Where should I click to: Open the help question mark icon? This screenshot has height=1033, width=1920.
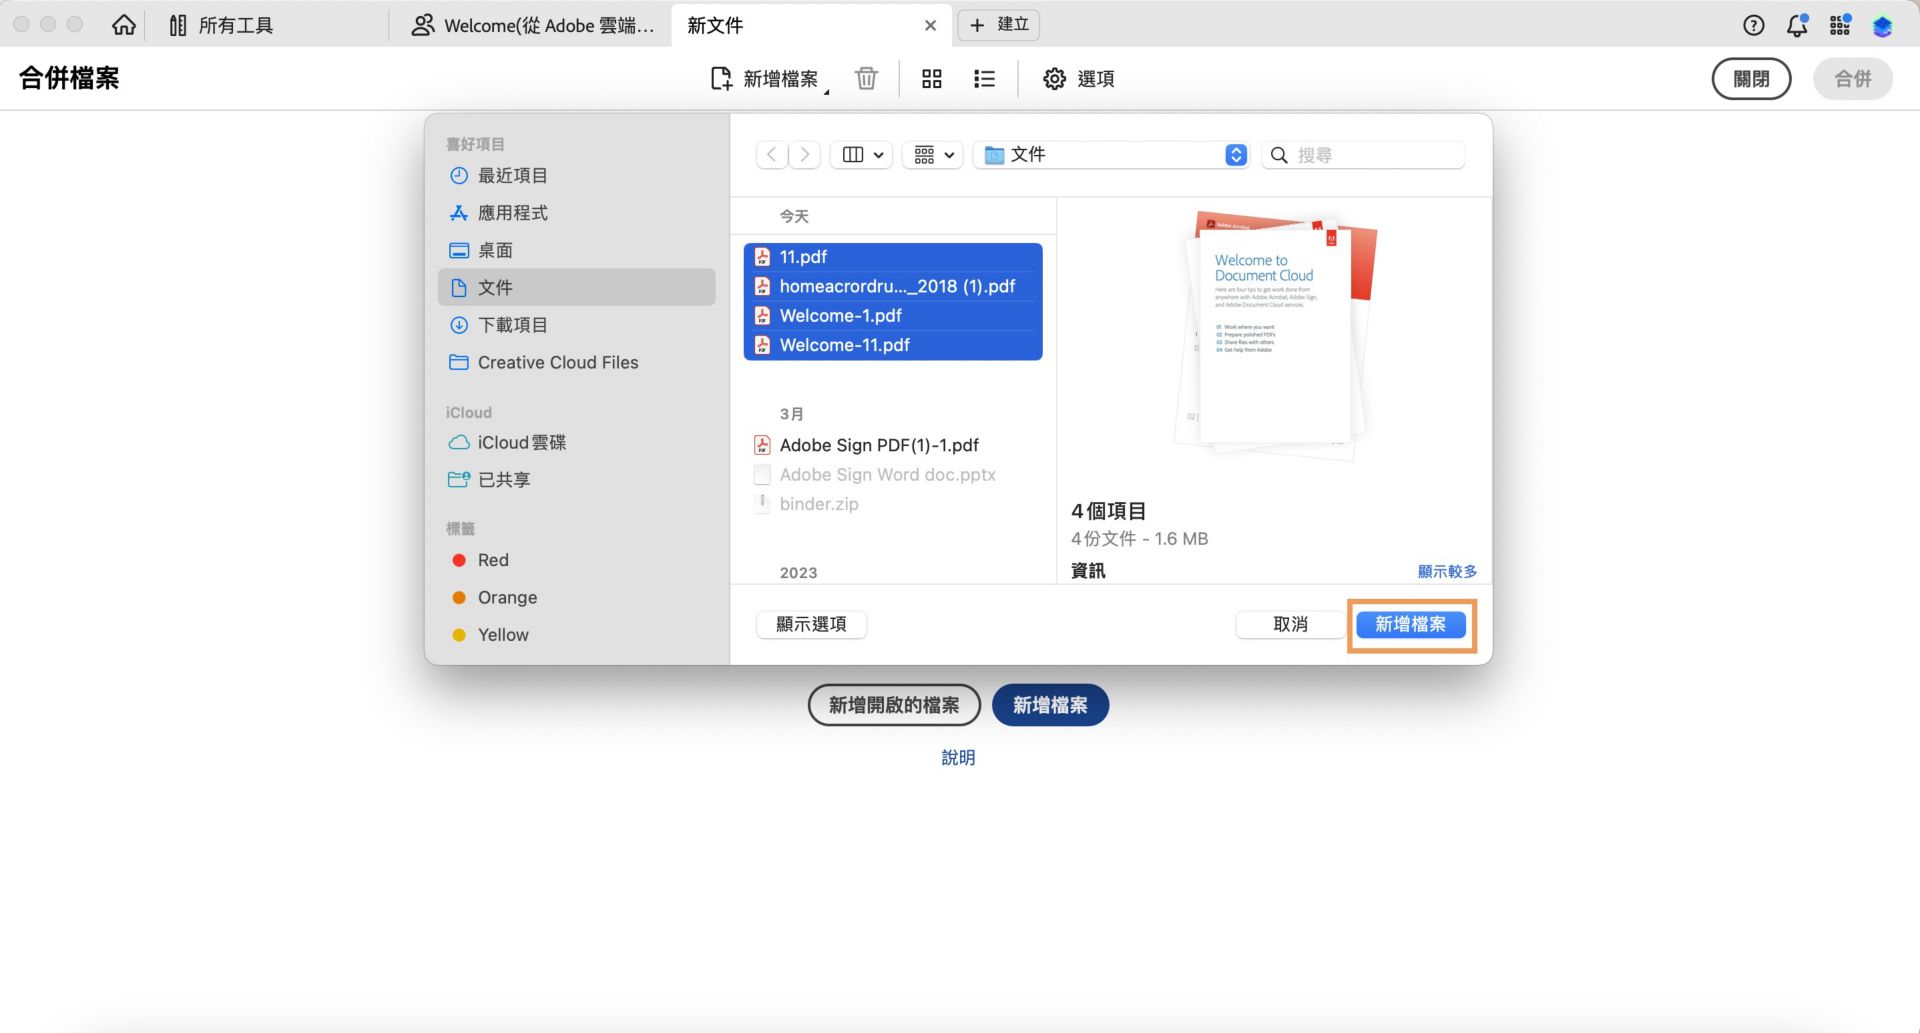1753,25
